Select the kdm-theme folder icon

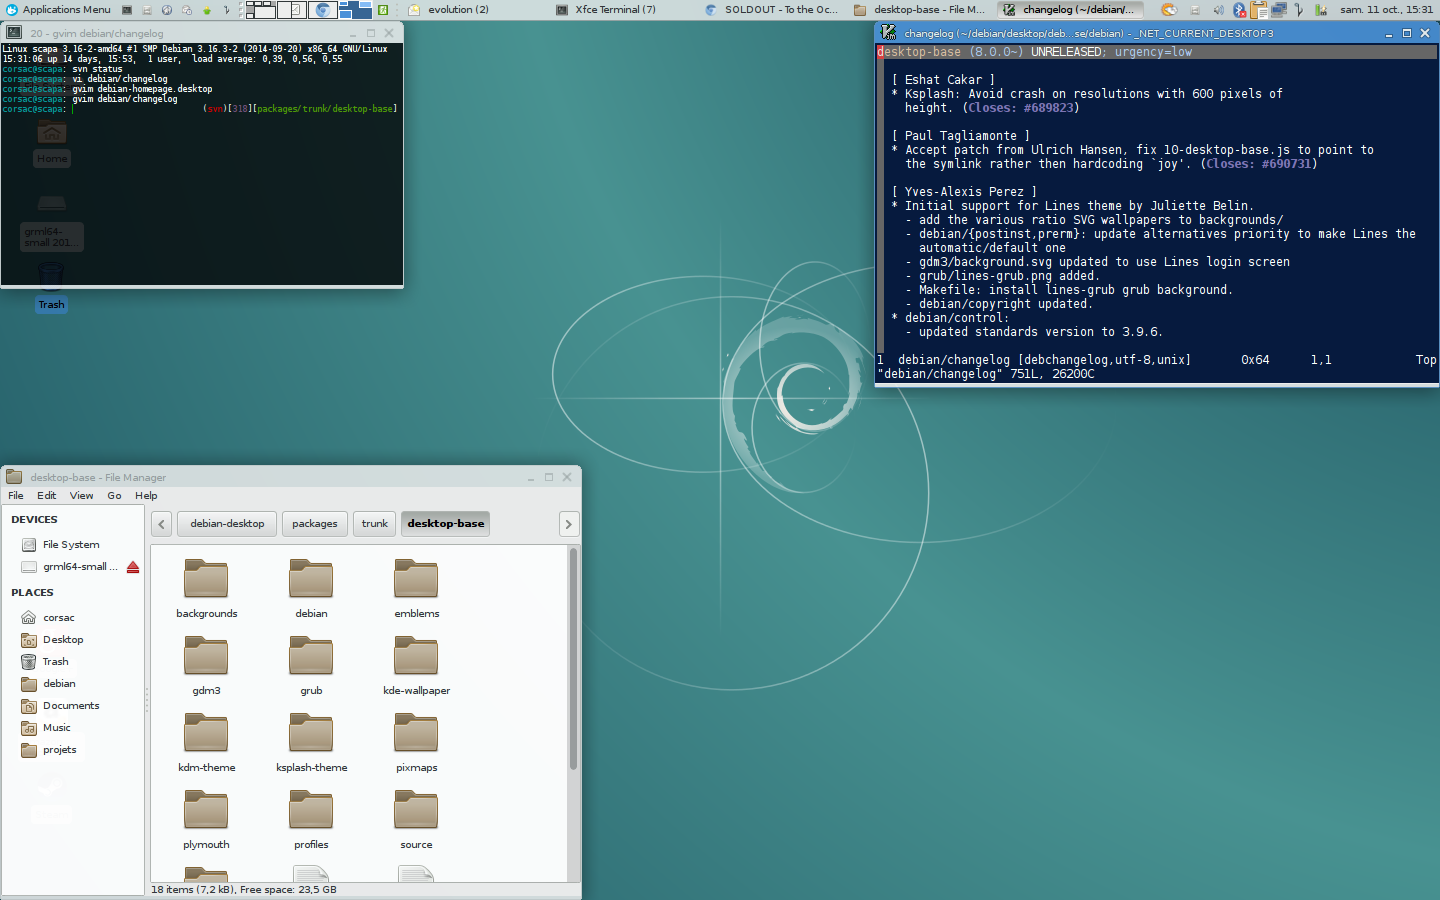tap(206, 733)
